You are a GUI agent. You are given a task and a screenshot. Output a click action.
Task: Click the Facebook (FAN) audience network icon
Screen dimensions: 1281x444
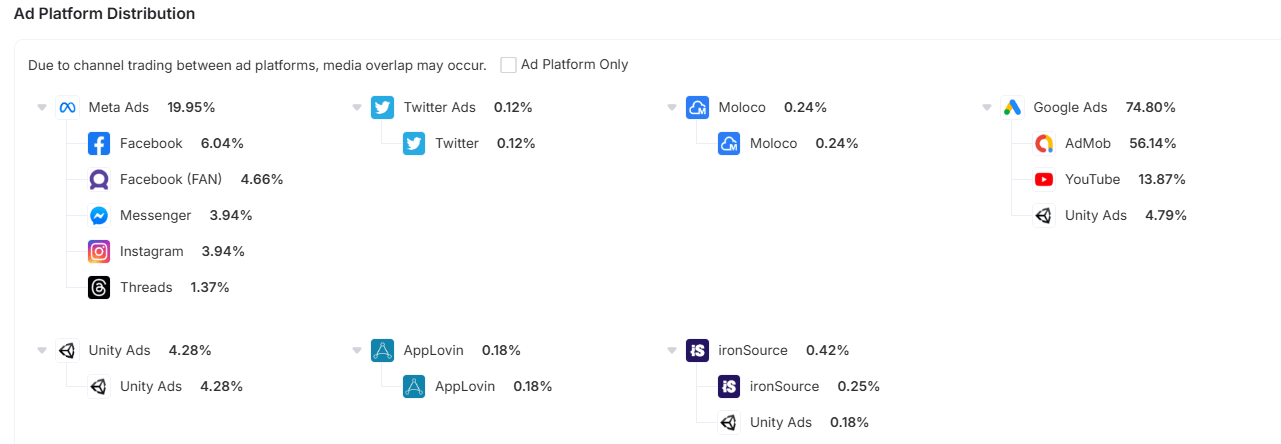pyautogui.click(x=99, y=179)
